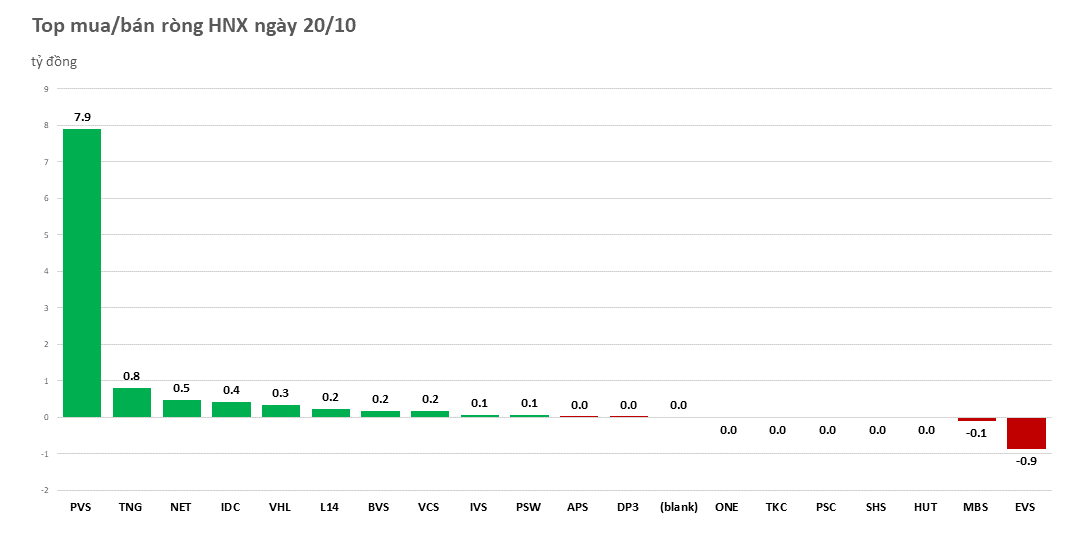Select the HUT category label
The height and width of the screenshot is (537, 1075).
pyautogui.click(x=925, y=507)
